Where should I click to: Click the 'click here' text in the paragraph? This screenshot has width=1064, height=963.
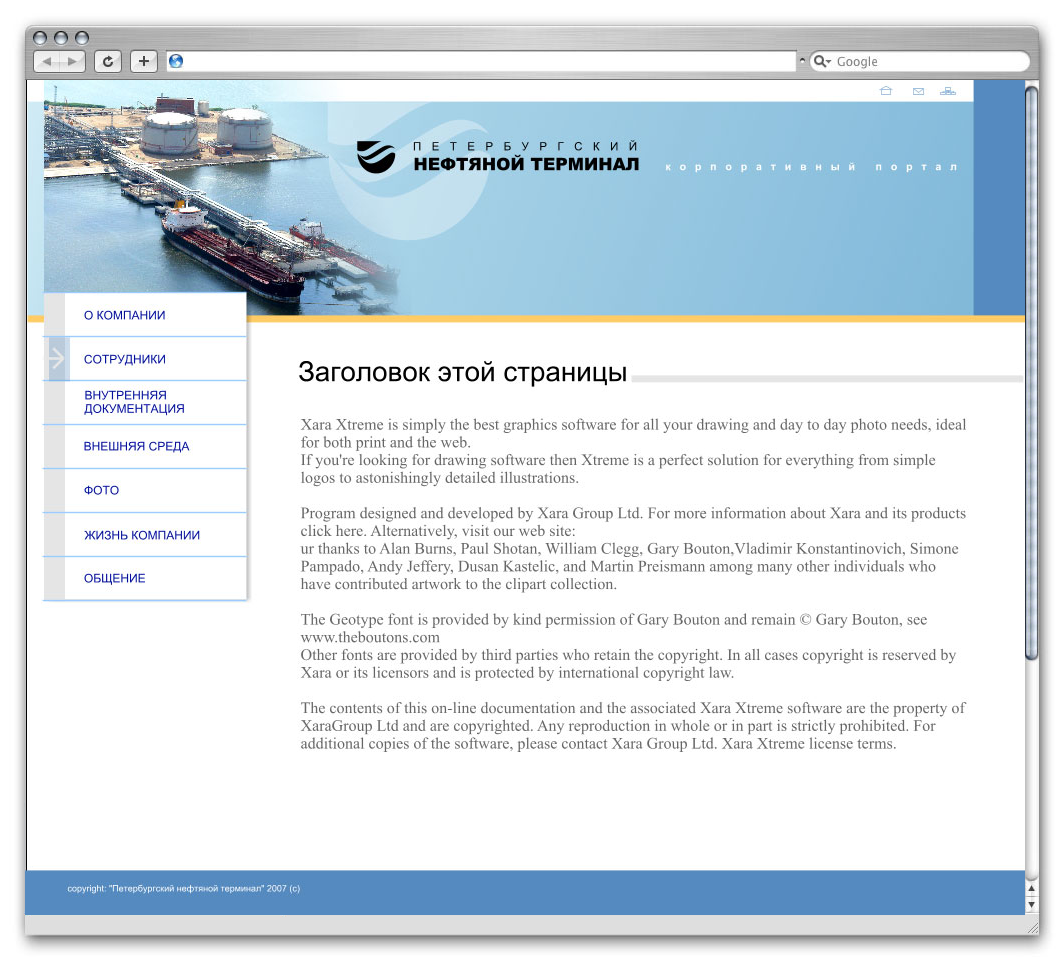tap(332, 531)
